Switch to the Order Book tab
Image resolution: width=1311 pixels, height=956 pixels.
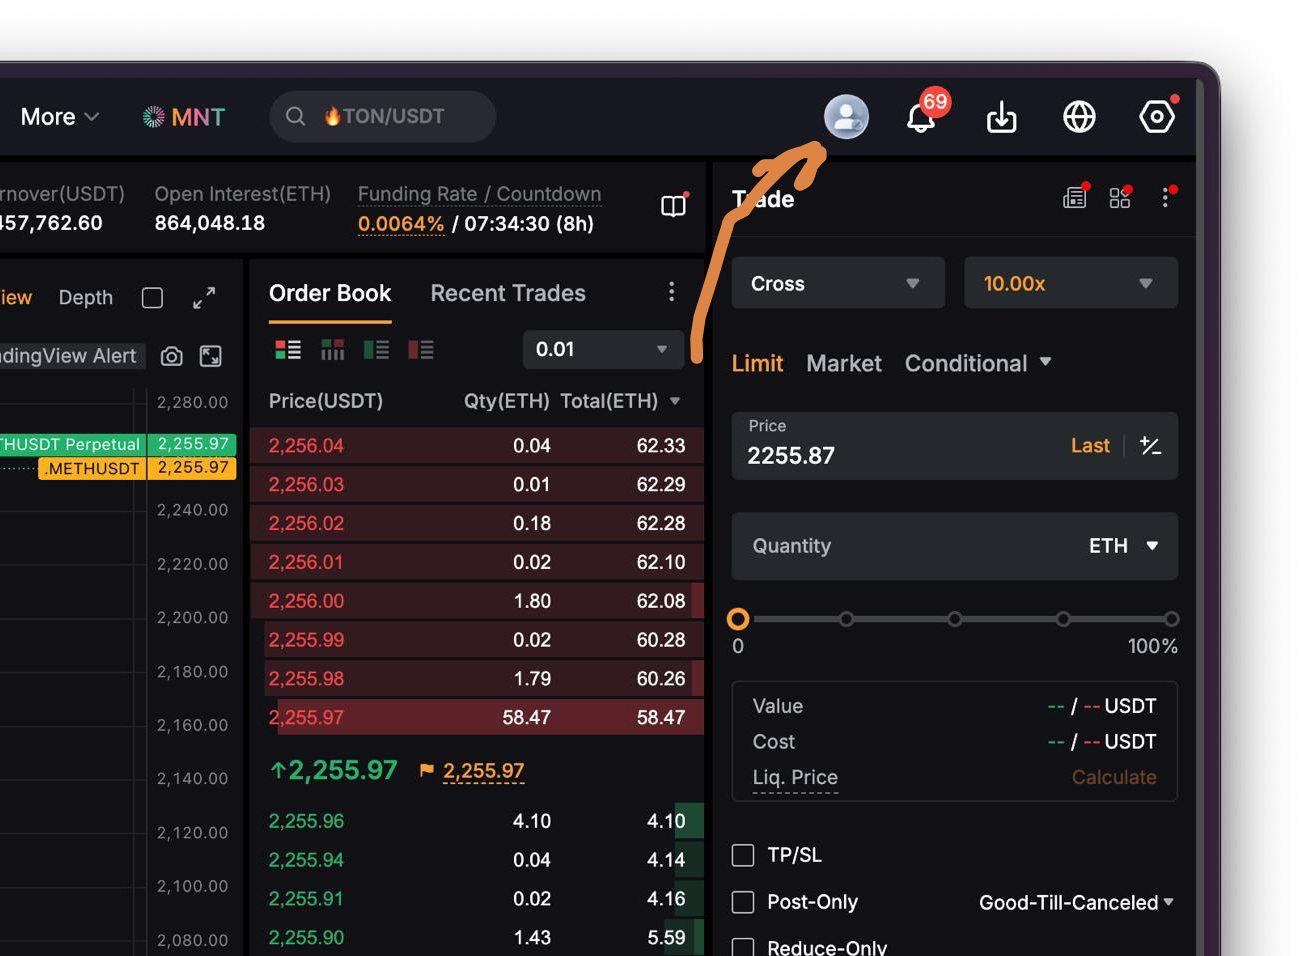(x=330, y=293)
